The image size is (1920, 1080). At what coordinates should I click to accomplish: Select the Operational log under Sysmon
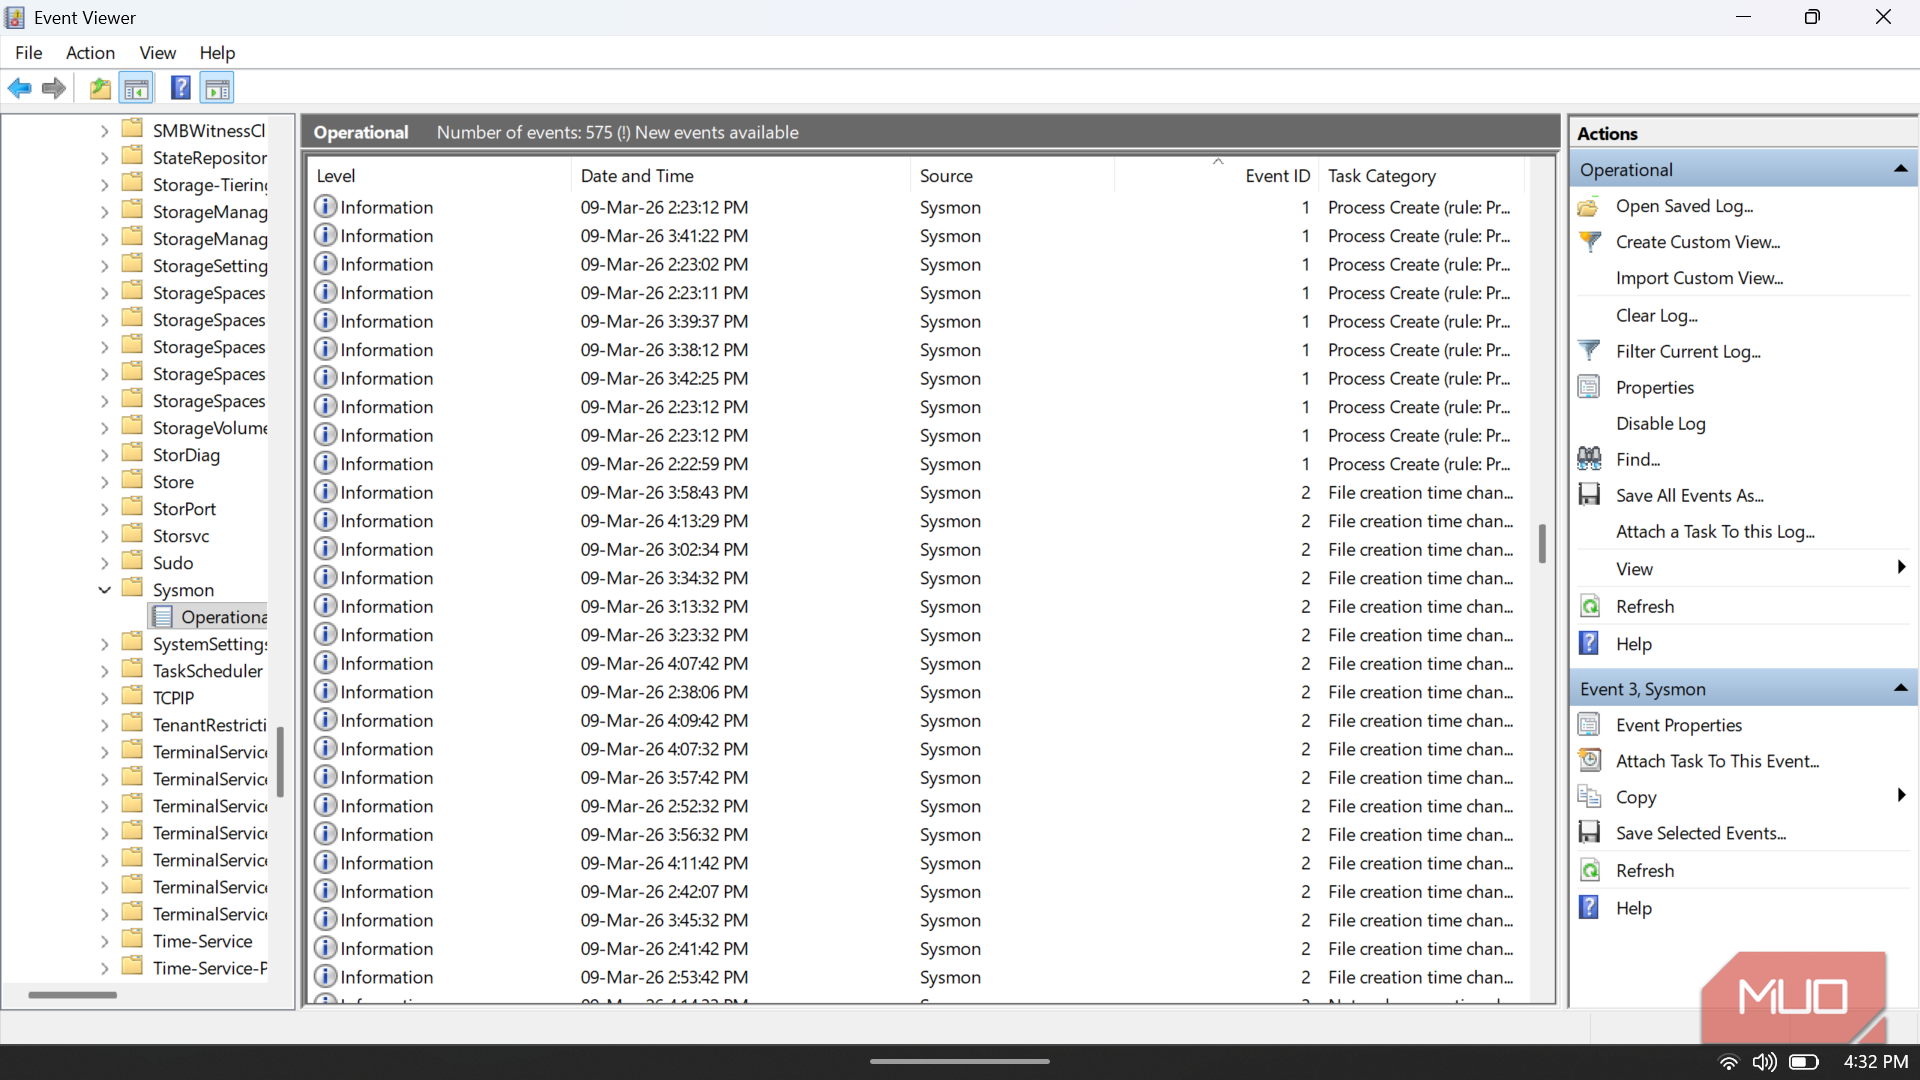[210, 617]
